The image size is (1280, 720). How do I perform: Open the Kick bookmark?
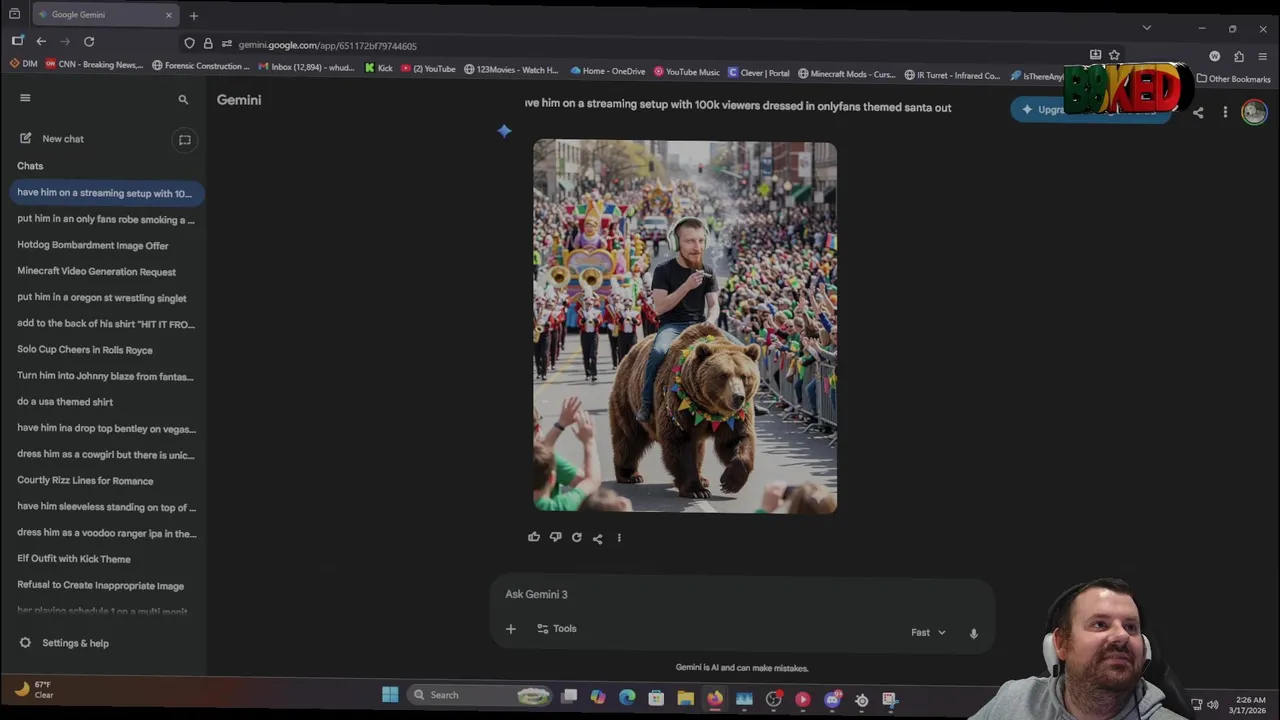click(x=378, y=68)
